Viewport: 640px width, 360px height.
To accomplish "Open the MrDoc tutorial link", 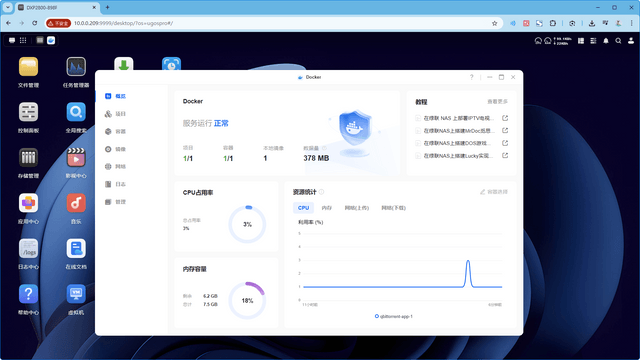I will coord(459,131).
